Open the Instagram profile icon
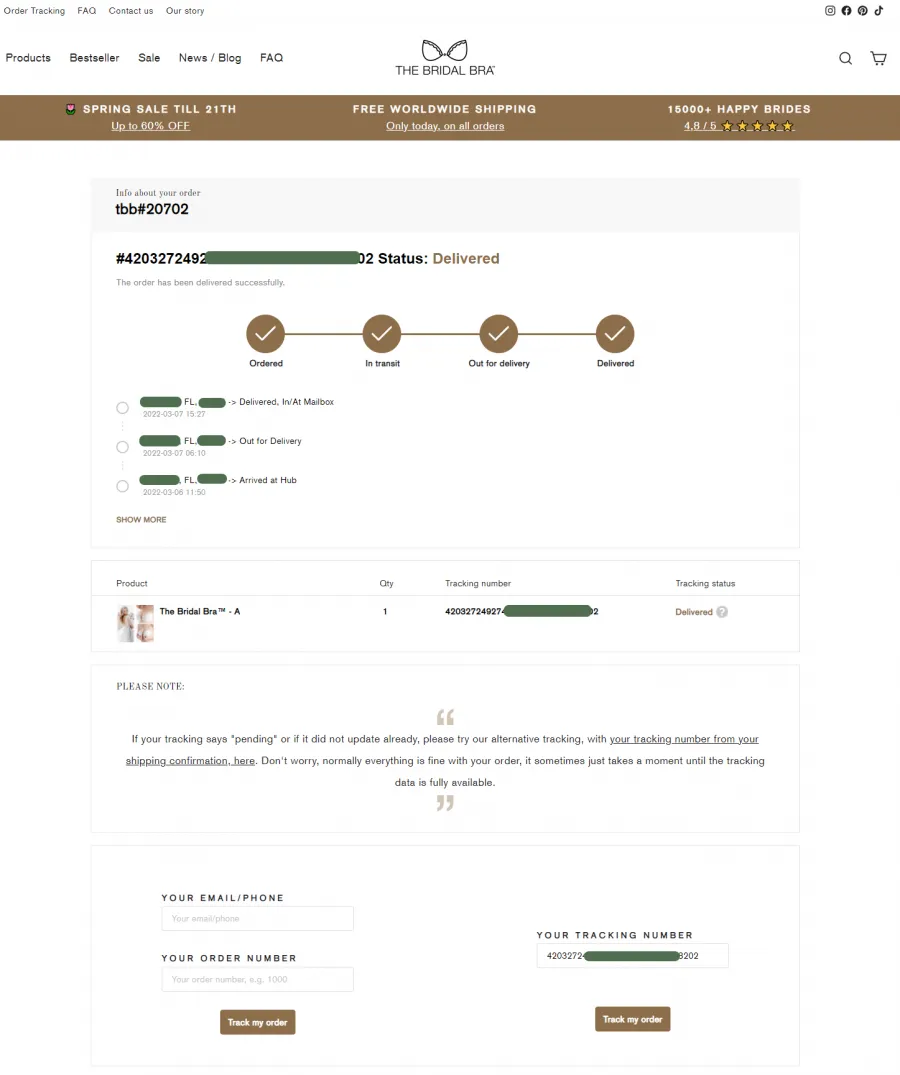 click(x=830, y=10)
